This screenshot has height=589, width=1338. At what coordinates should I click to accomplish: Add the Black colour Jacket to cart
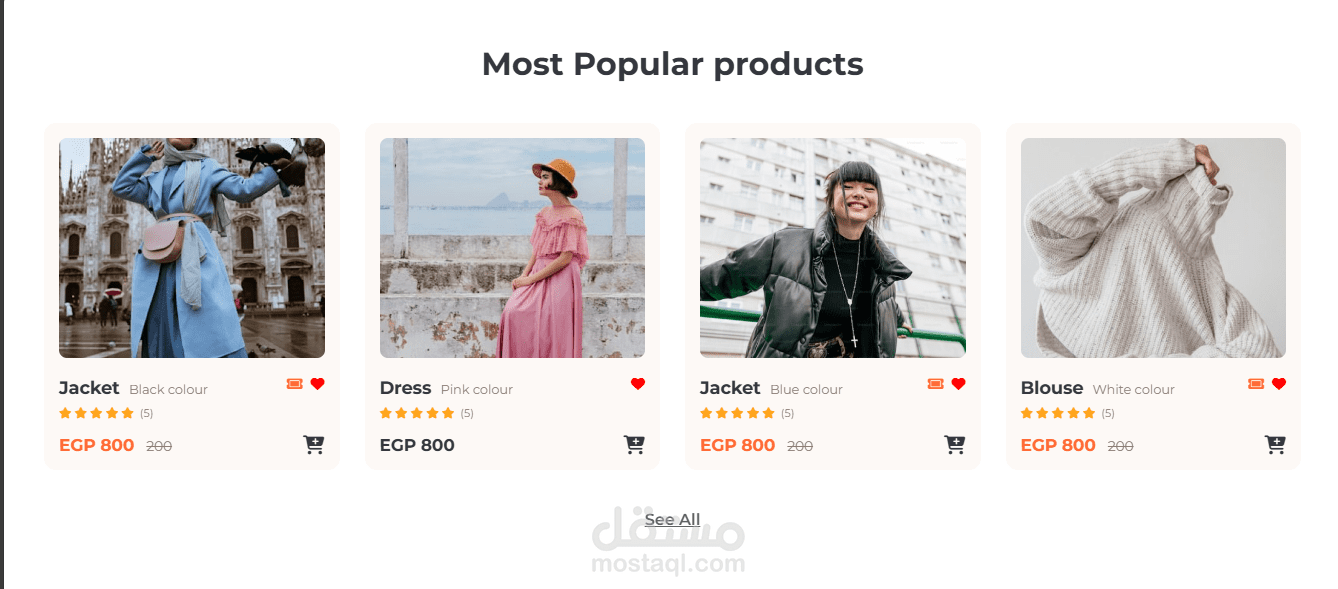314,445
